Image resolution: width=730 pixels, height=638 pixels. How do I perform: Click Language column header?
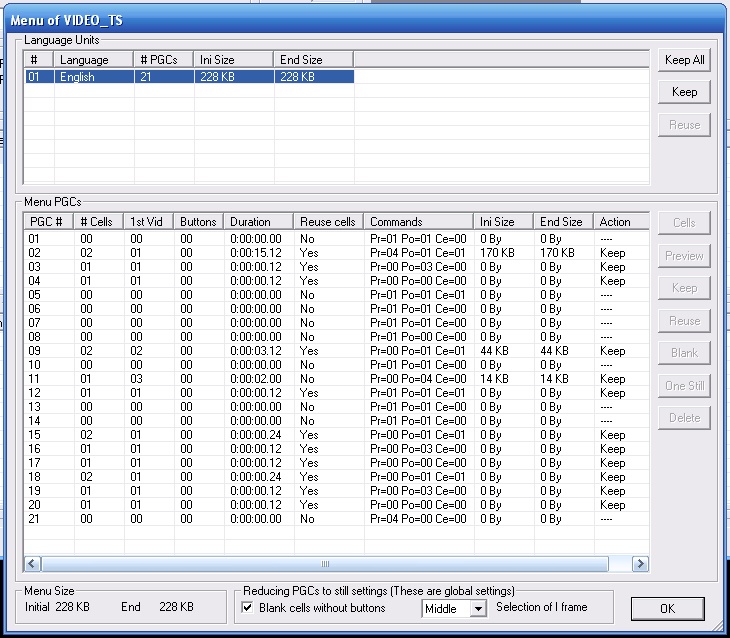pos(94,60)
